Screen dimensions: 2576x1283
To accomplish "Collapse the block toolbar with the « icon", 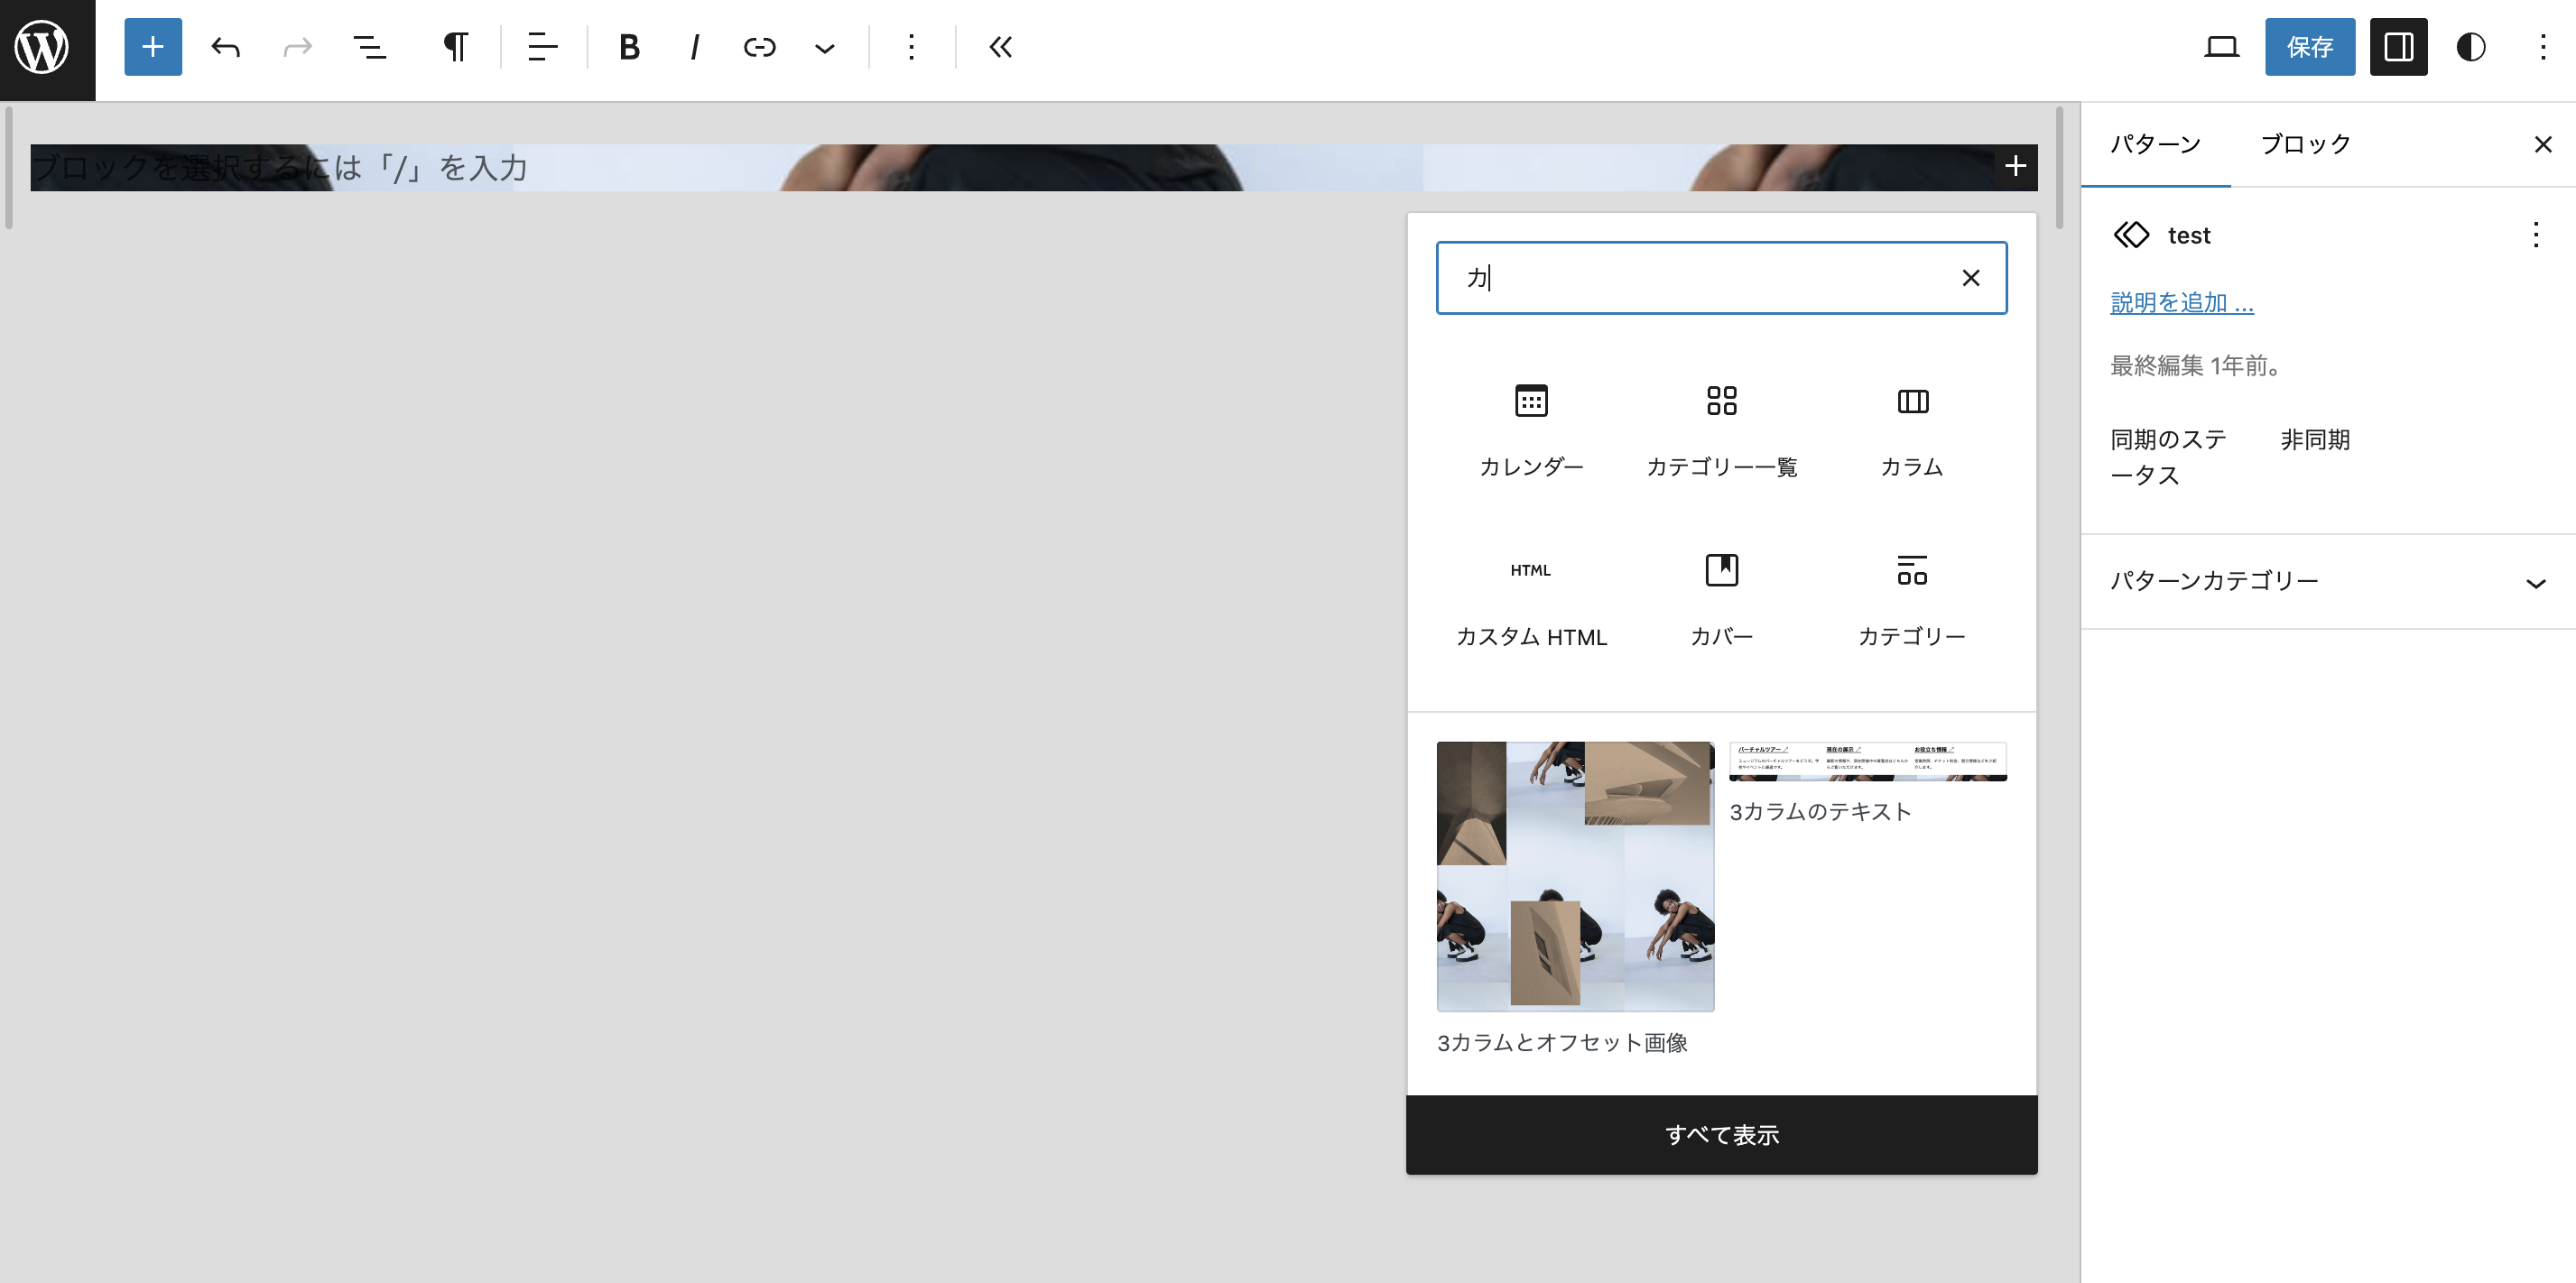I will coord(999,47).
